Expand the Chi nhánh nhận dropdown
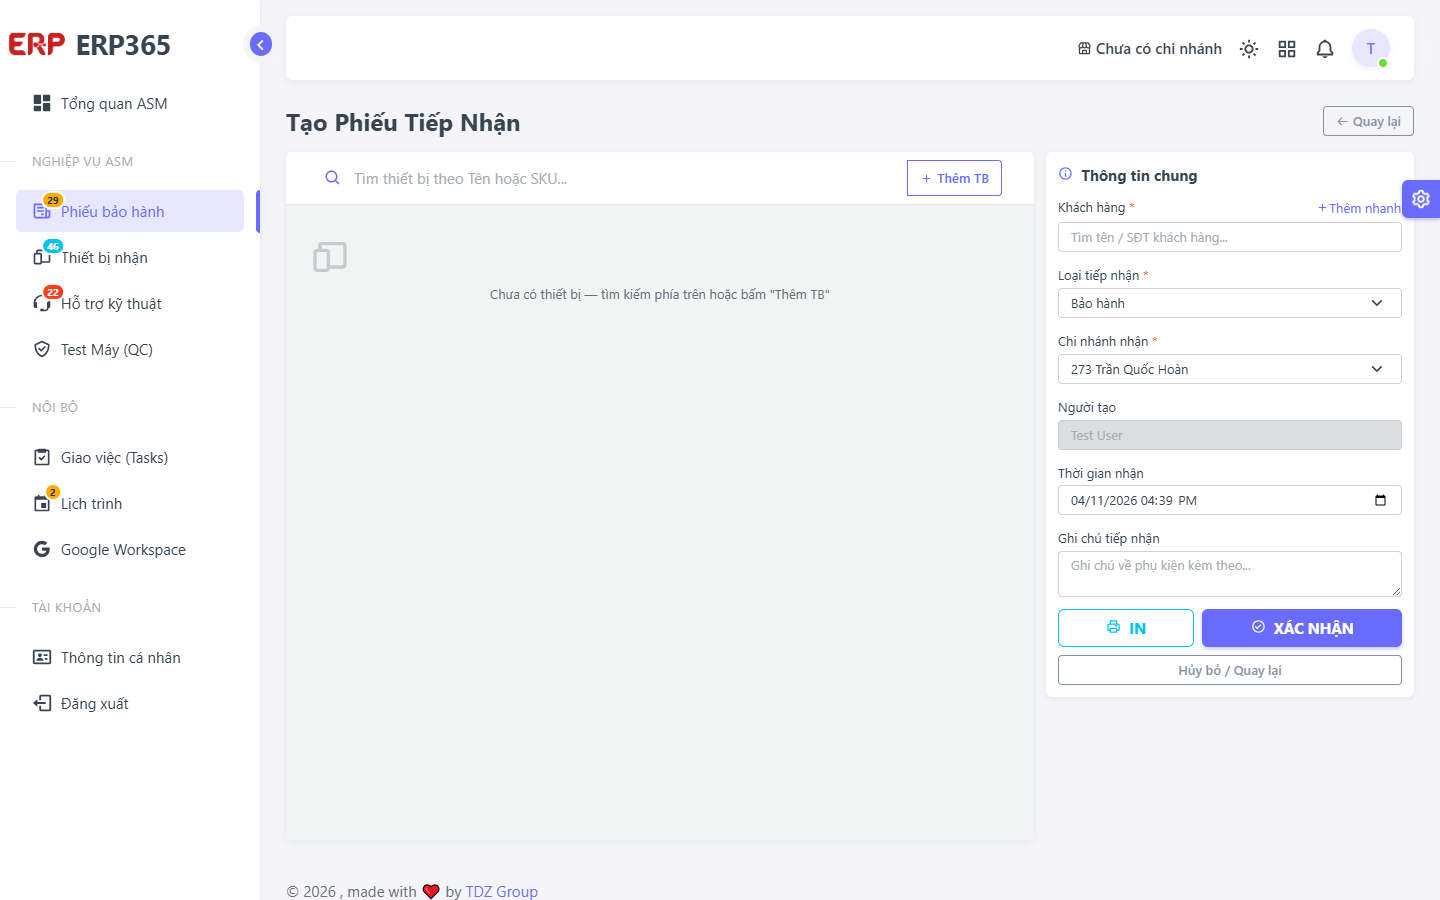The height and width of the screenshot is (900, 1440). click(x=1230, y=369)
